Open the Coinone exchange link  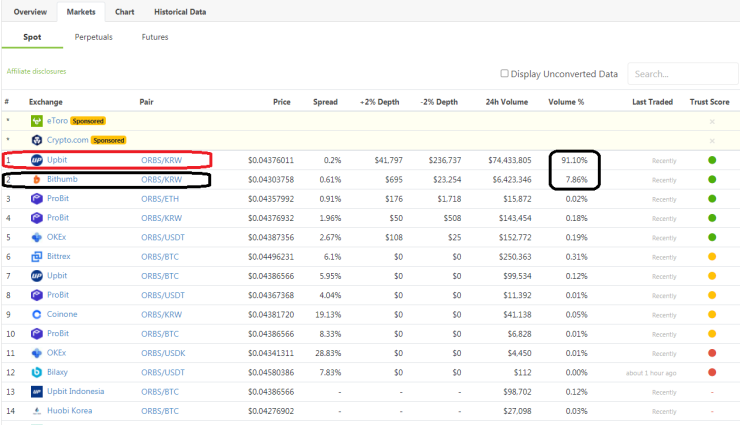coord(62,314)
